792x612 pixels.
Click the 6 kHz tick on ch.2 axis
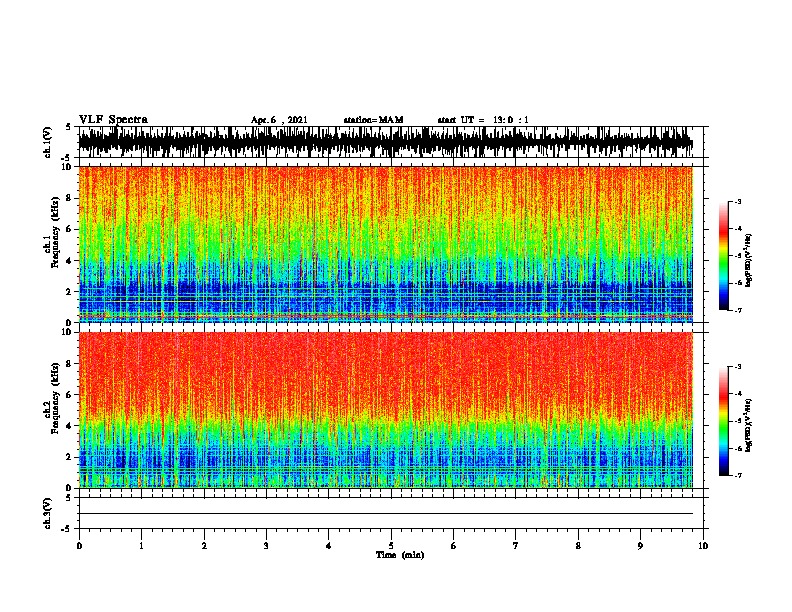coord(70,394)
